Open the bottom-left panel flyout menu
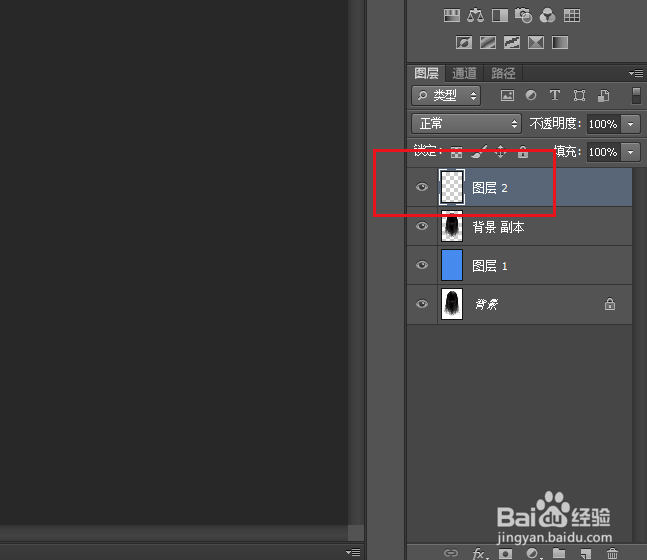647x560 pixels. (353, 552)
